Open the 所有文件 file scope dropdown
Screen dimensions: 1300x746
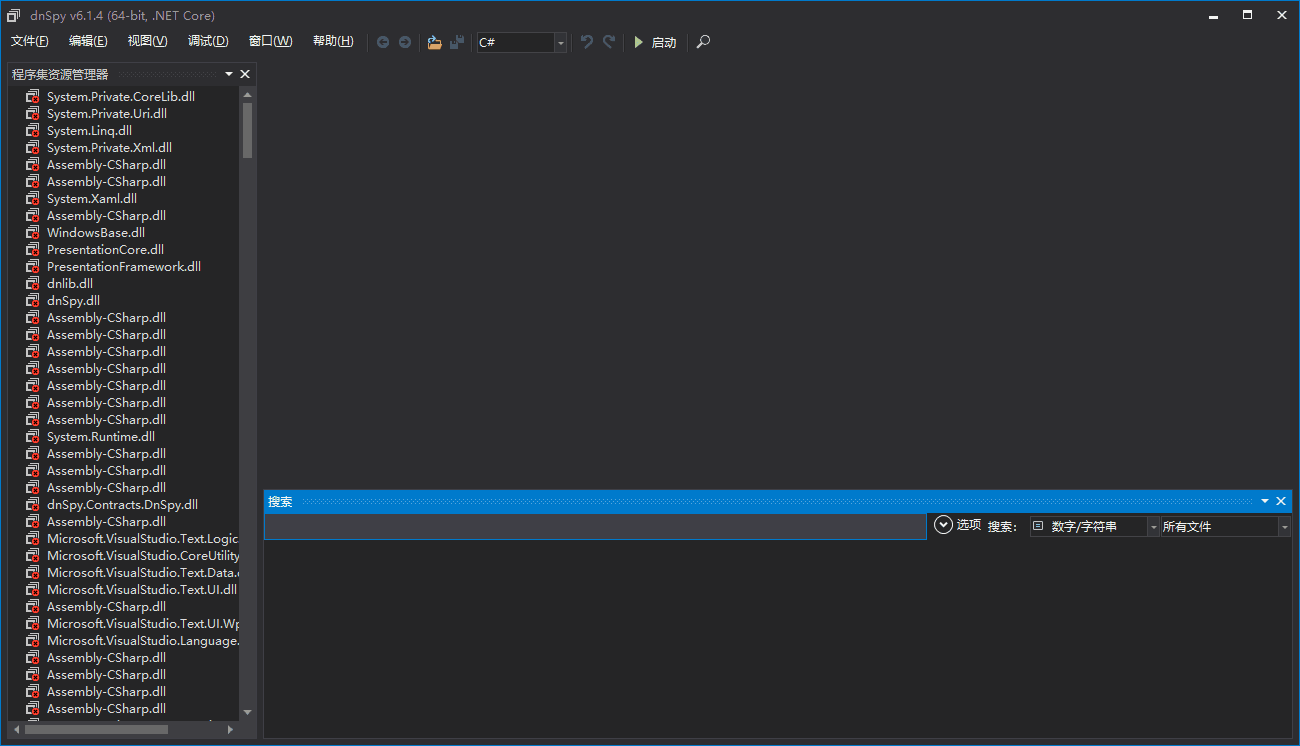tap(1284, 527)
